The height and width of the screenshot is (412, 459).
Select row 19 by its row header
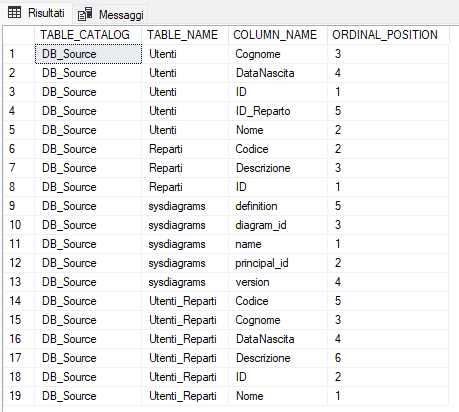[x=19, y=396]
